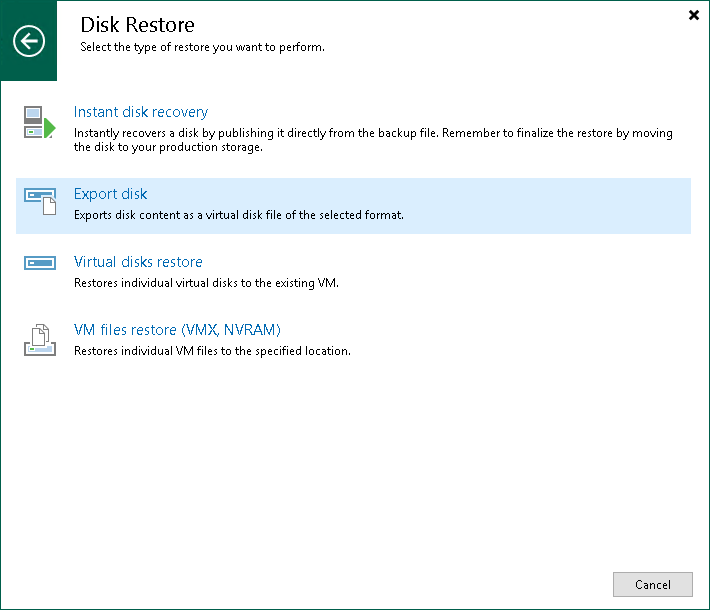Image resolution: width=710 pixels, height=610 pixels.
Task: Click the VM files restore icon
Action: pos(40,340)
